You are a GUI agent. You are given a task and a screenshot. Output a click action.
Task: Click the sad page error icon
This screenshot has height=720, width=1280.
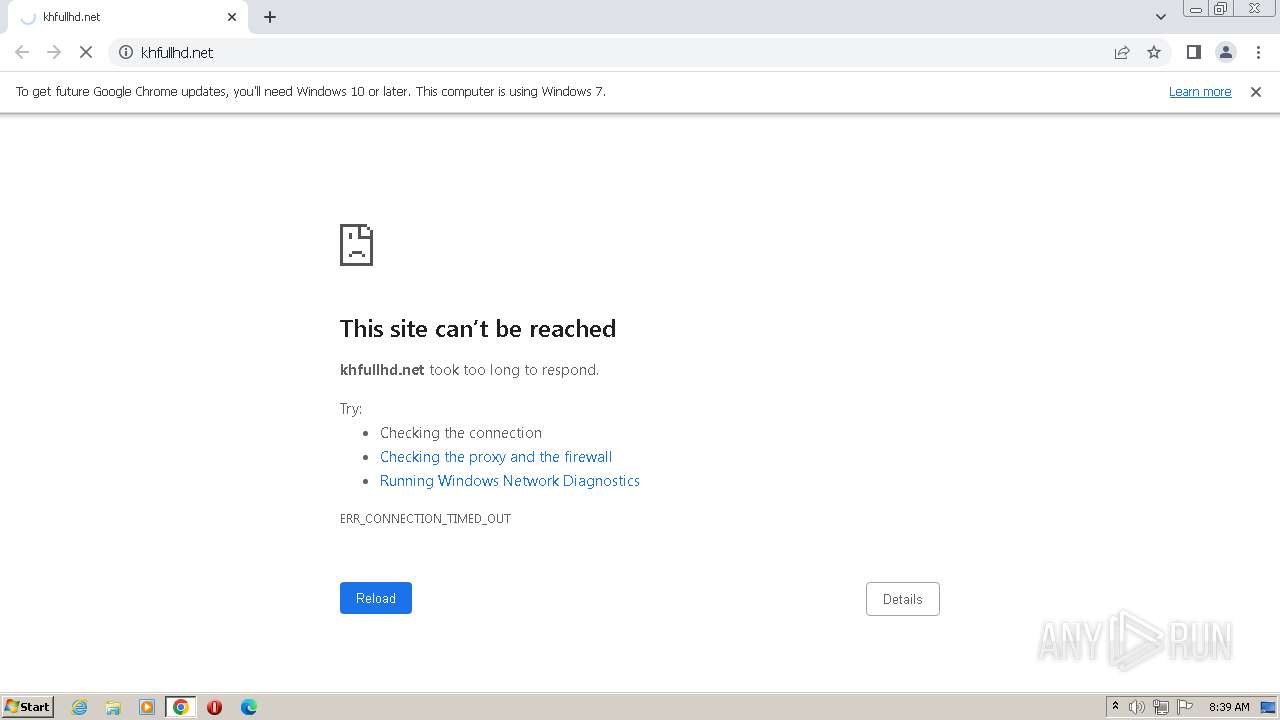(x=356, y=244)
